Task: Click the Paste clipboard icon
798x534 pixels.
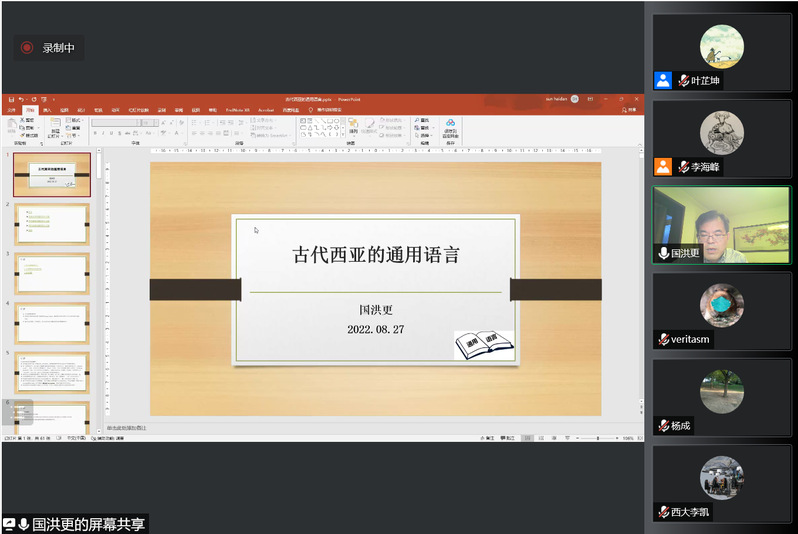Action: (x=11, y=126)
